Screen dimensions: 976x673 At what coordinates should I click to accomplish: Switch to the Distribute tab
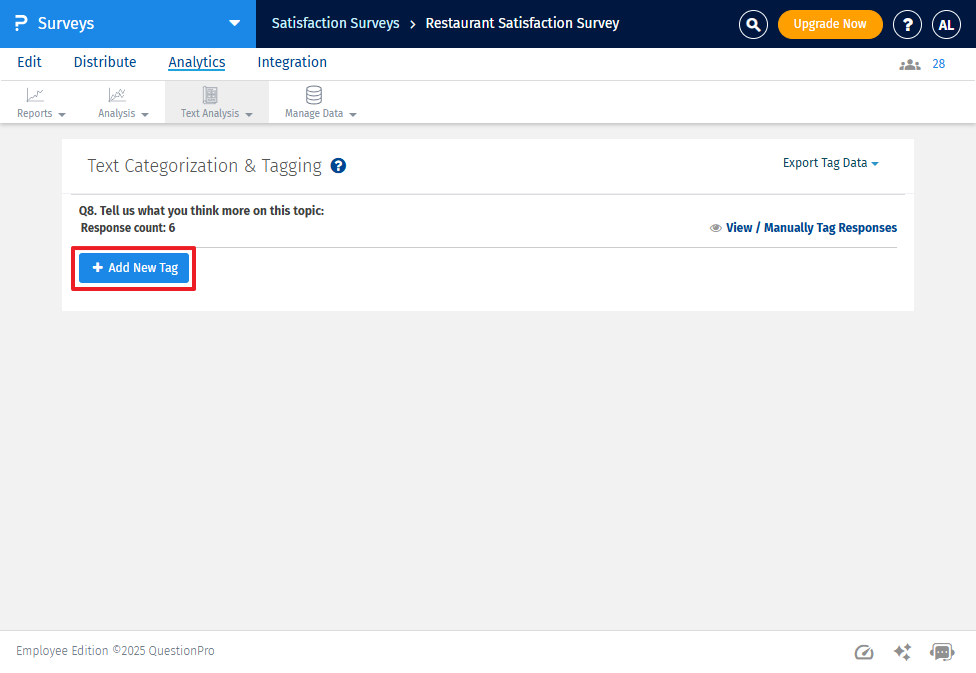point(105,62)
